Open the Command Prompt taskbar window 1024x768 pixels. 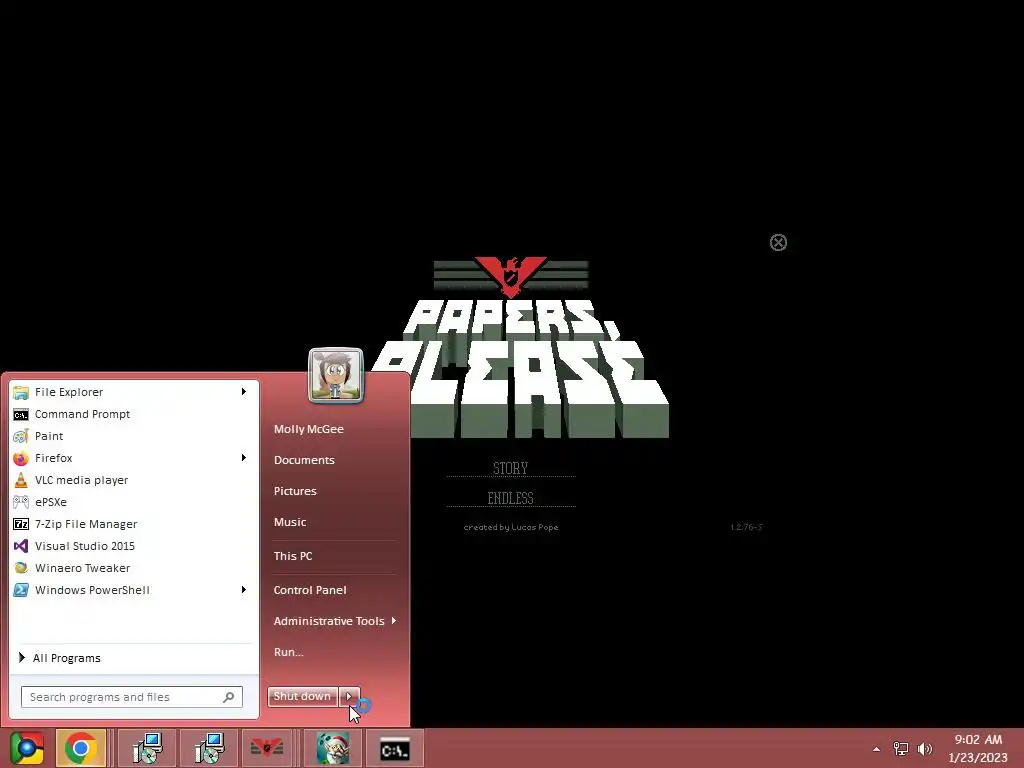point(394,748)
